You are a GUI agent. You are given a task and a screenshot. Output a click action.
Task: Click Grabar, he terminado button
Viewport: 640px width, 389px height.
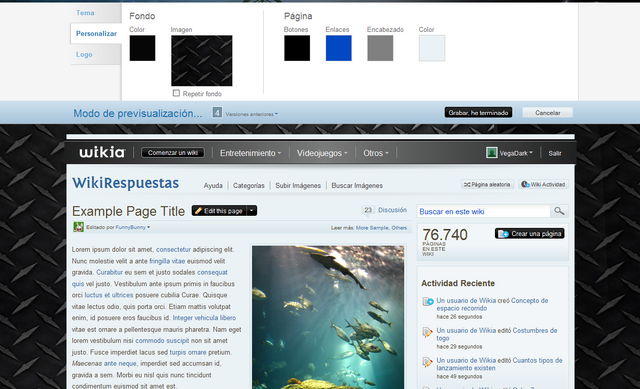point(478,113)
